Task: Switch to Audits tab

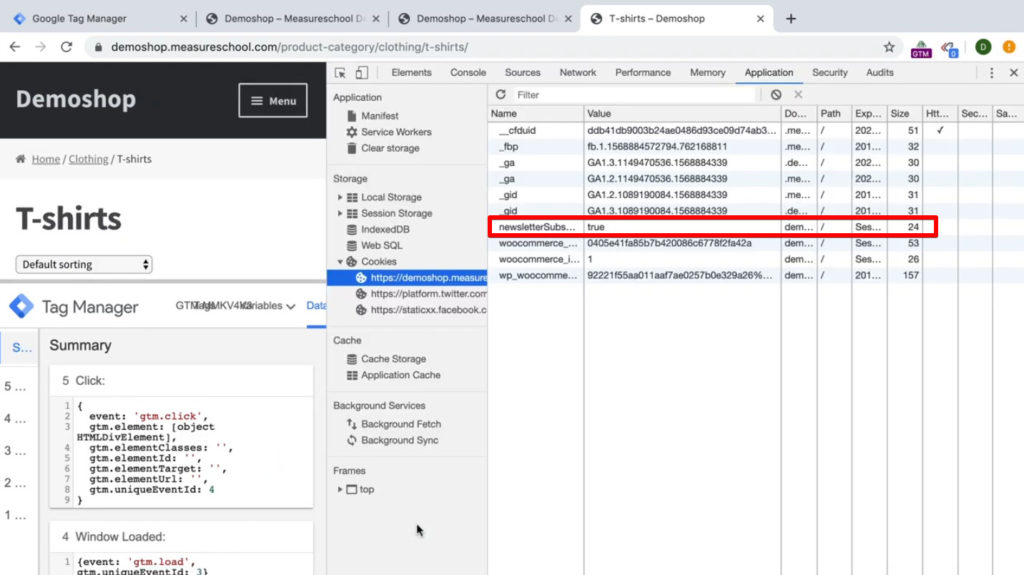Action: (879, 73)
